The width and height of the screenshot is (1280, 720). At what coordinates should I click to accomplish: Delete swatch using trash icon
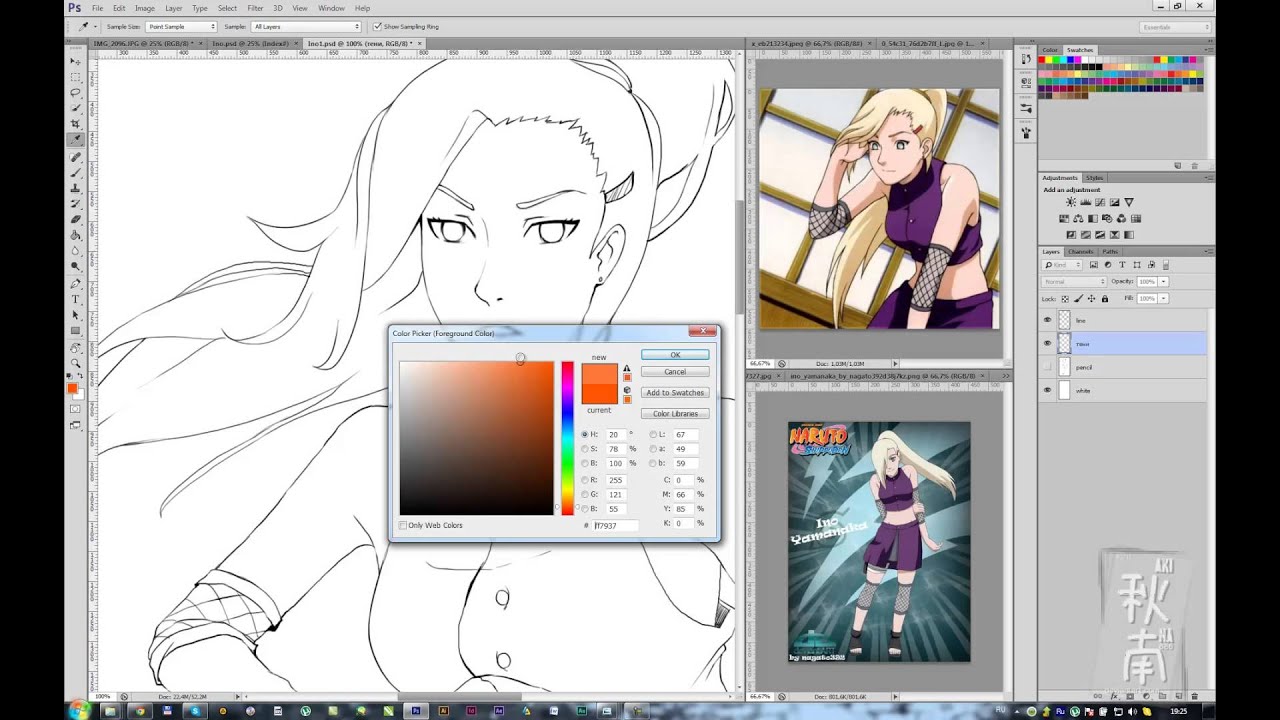tap(1194, 165)
